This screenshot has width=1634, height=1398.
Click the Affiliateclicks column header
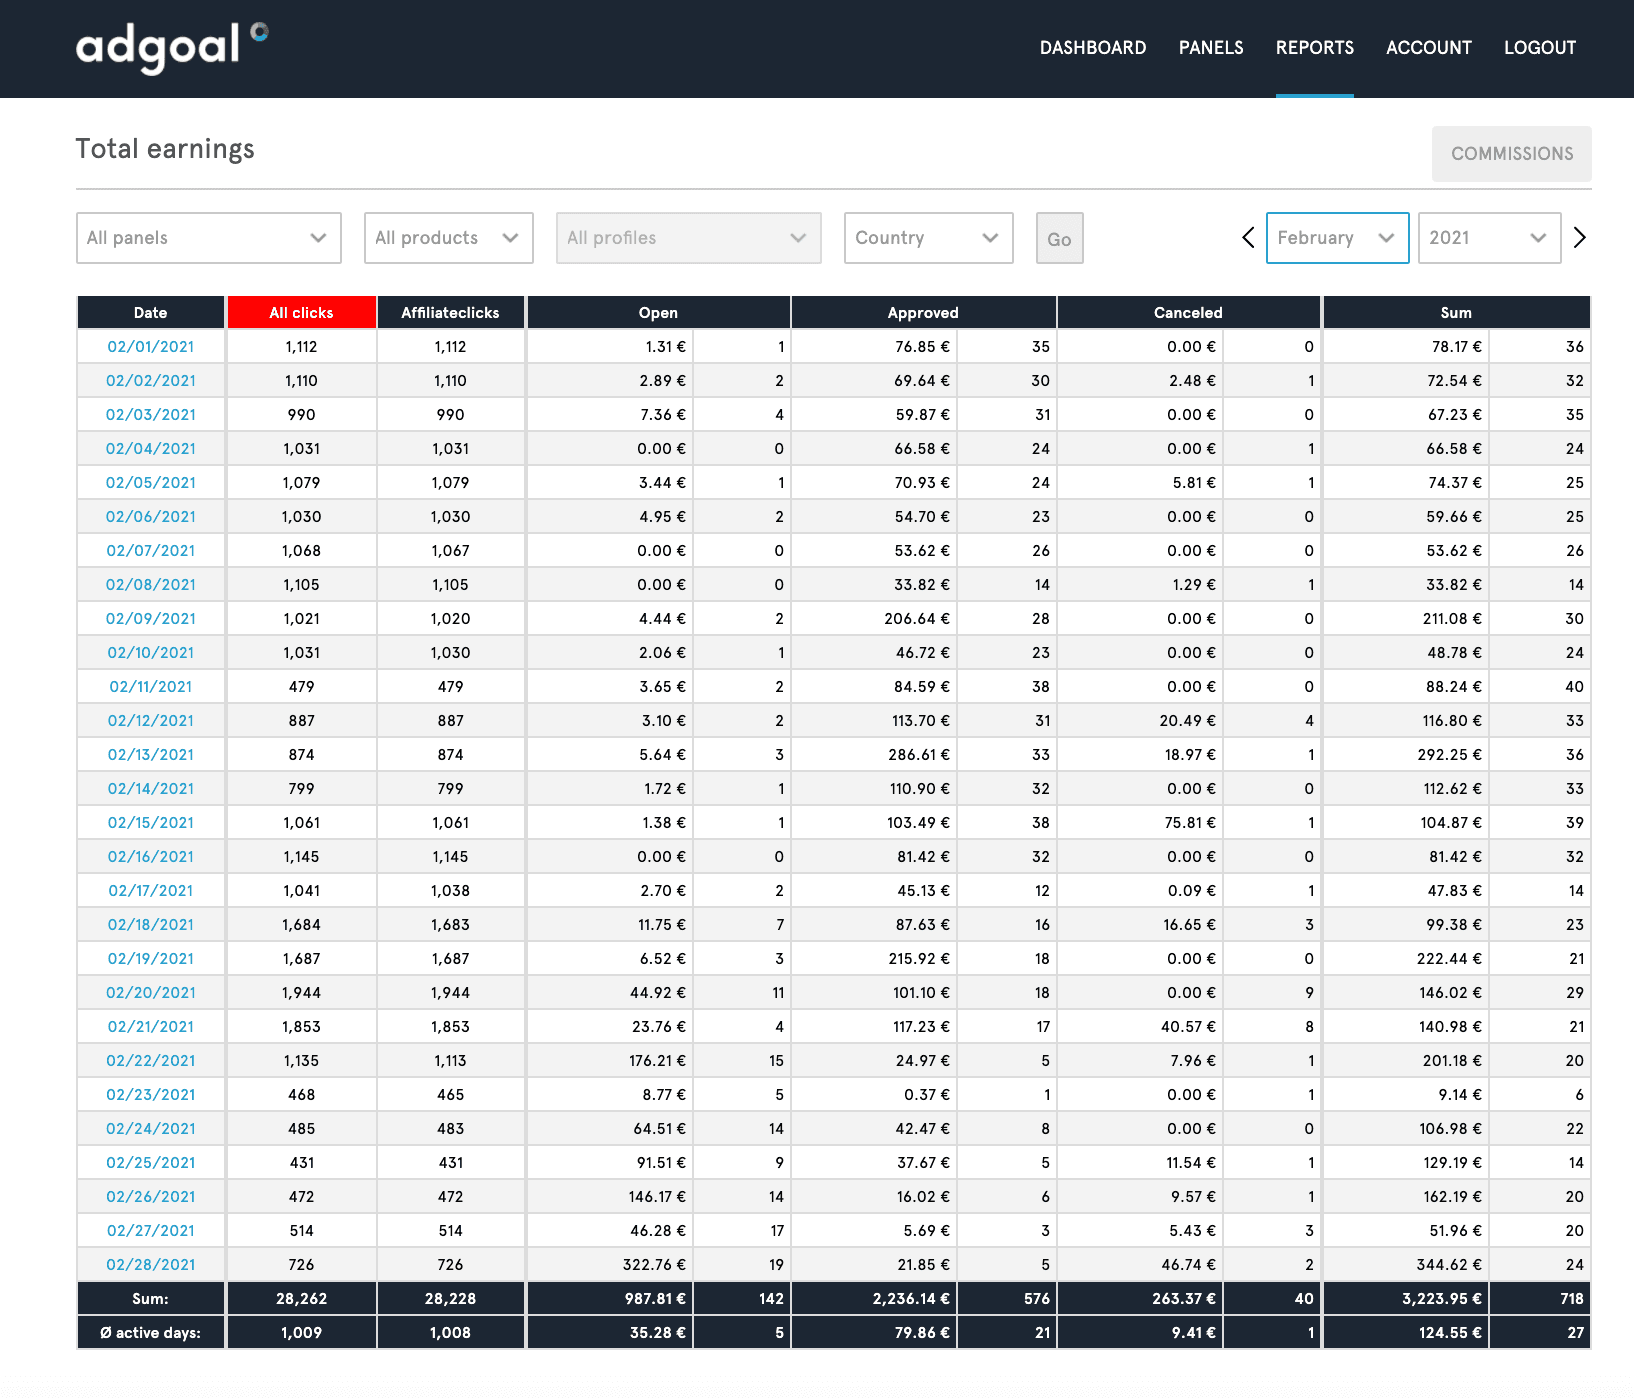pos(450,312)
